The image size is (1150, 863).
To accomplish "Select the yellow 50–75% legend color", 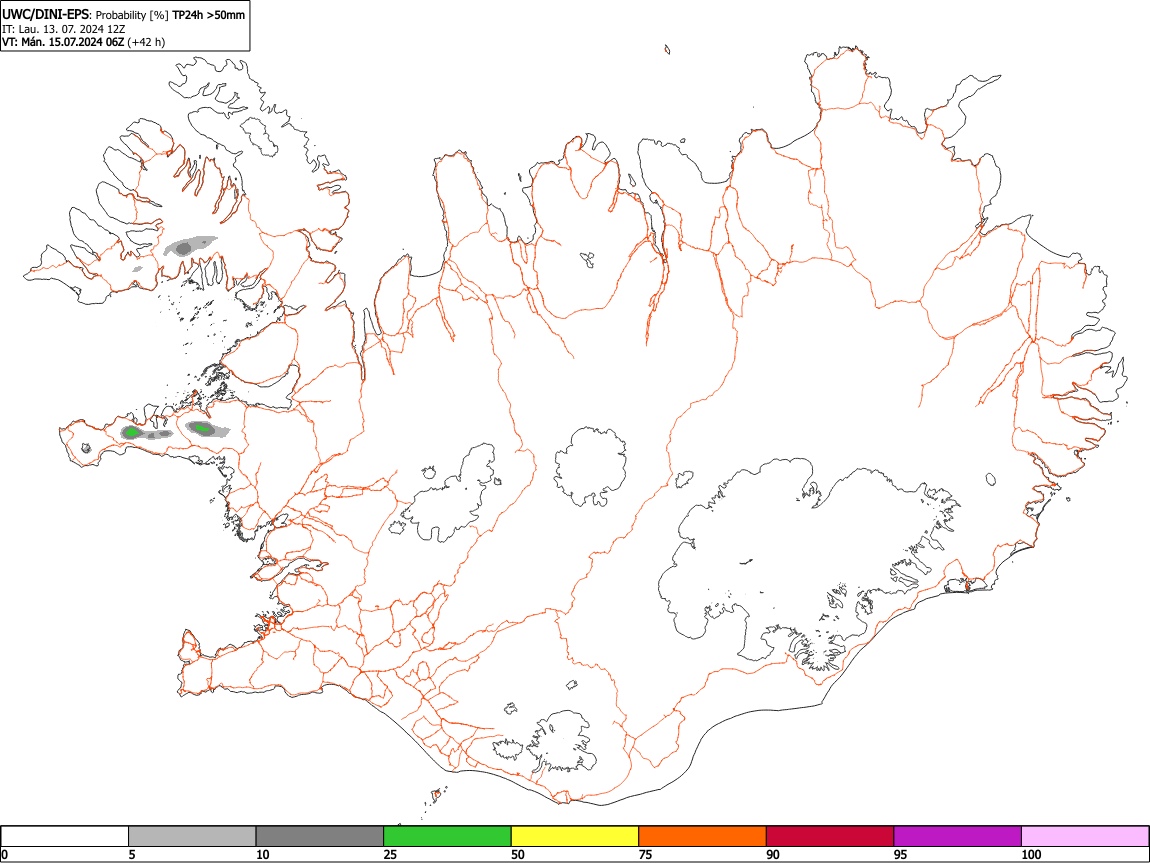I will pos(574,836).
